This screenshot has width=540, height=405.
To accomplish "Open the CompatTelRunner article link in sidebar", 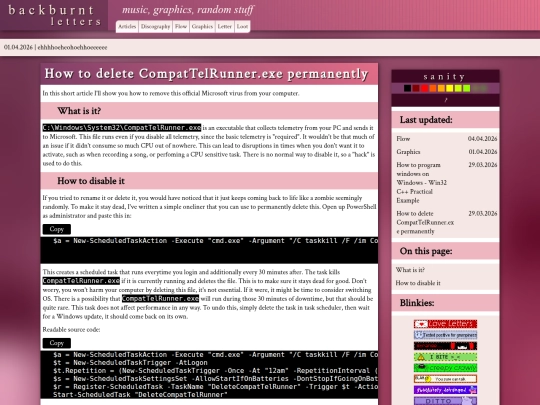I will coord(425,222).
